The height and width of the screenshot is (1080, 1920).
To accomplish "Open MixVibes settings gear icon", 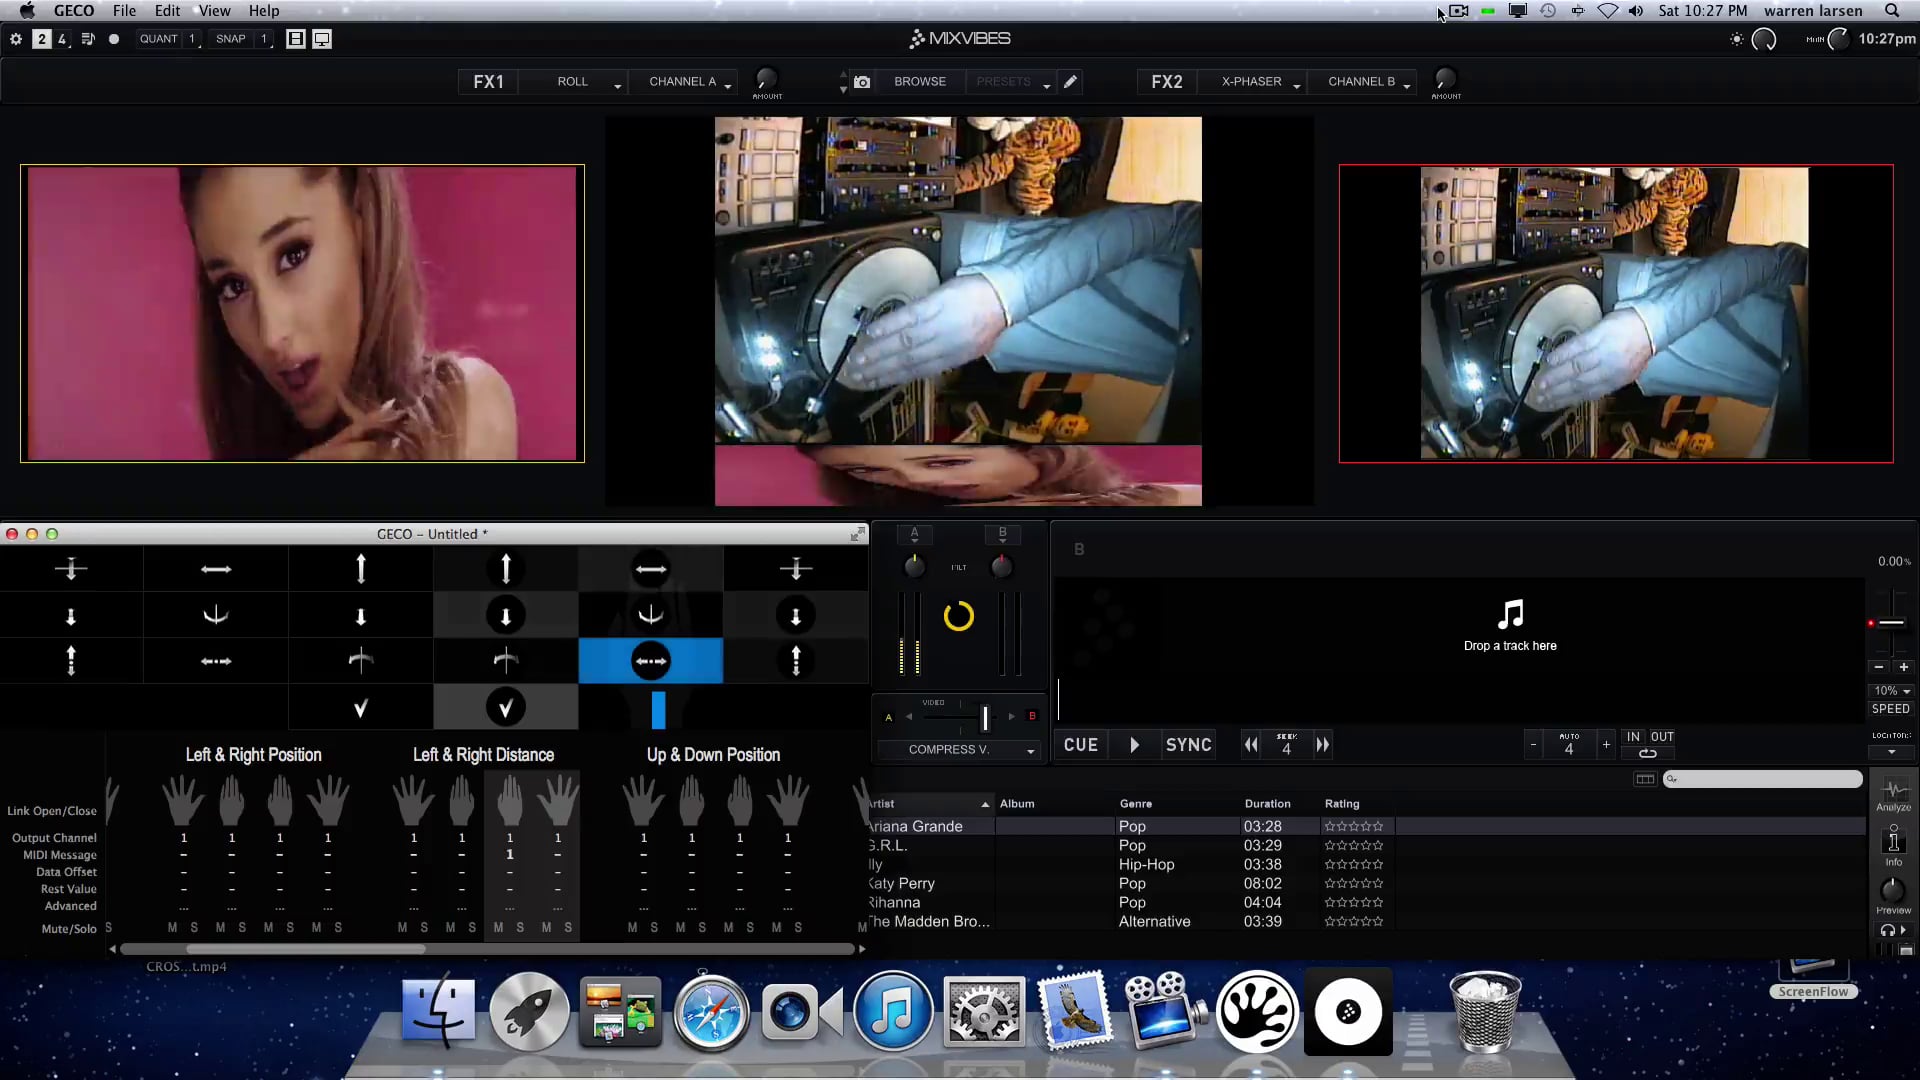I will [x=16, y=39].
